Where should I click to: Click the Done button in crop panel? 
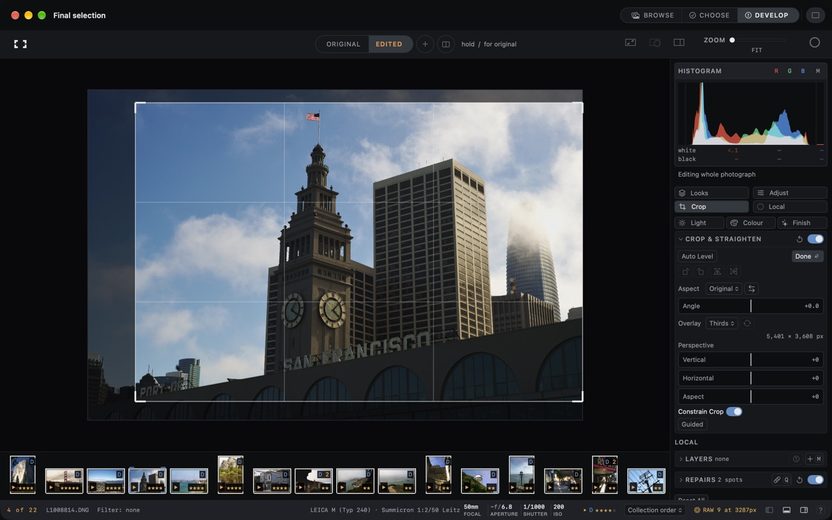(x=807, y=256)
